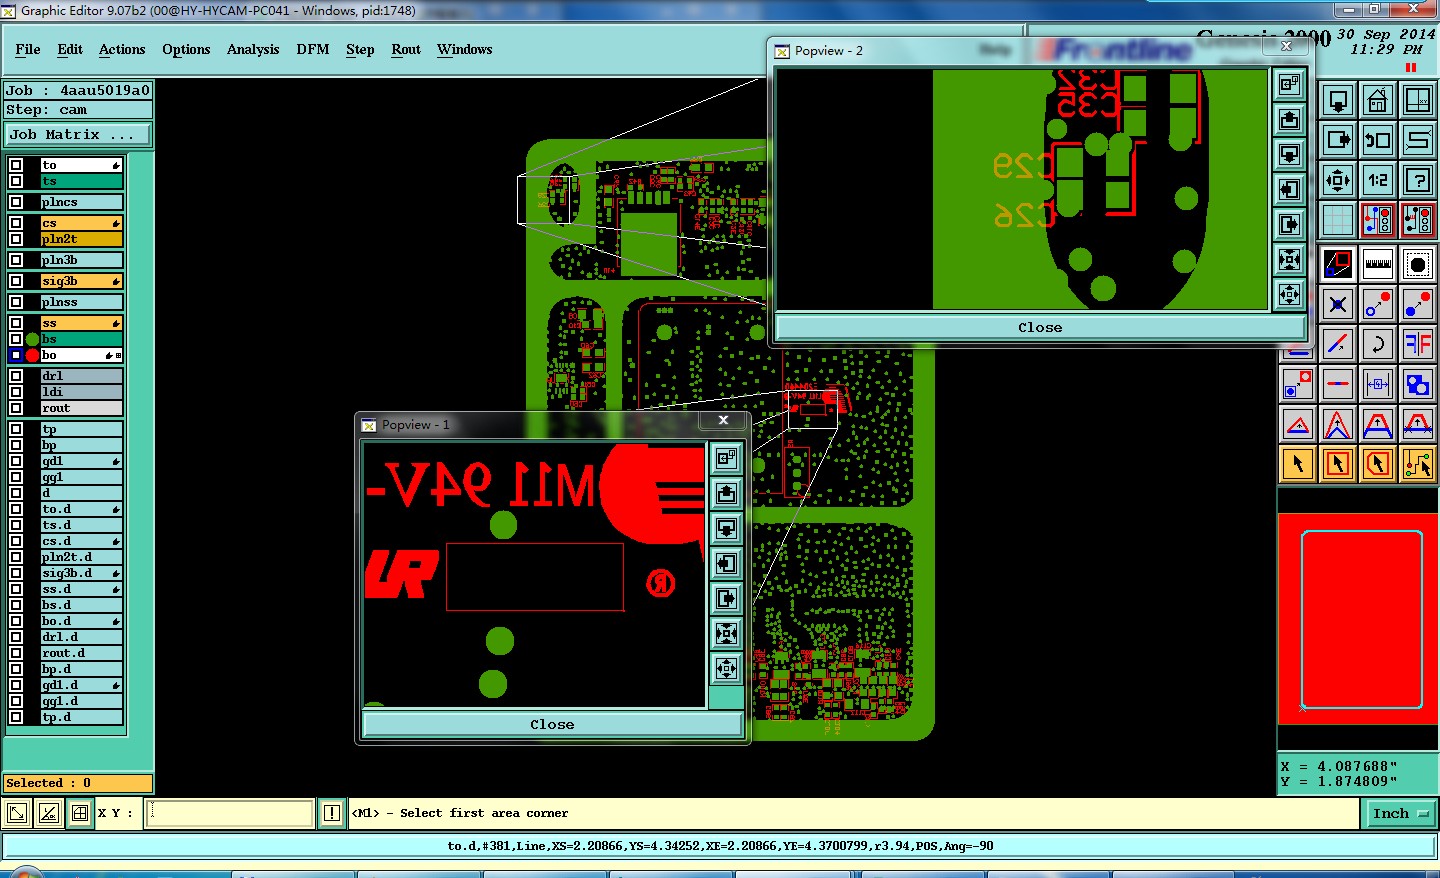The height and width of the screenshot is (878, 1440).
Task: Click the overlapping blue shapes icon
Action: 1418,384
